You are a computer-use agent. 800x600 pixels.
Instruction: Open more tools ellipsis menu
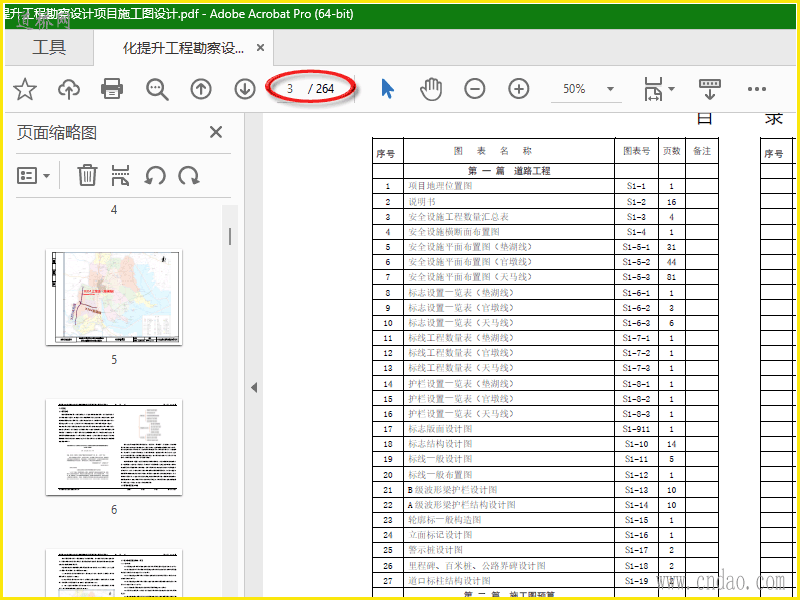pyautogui.click(x=757, y=89)
